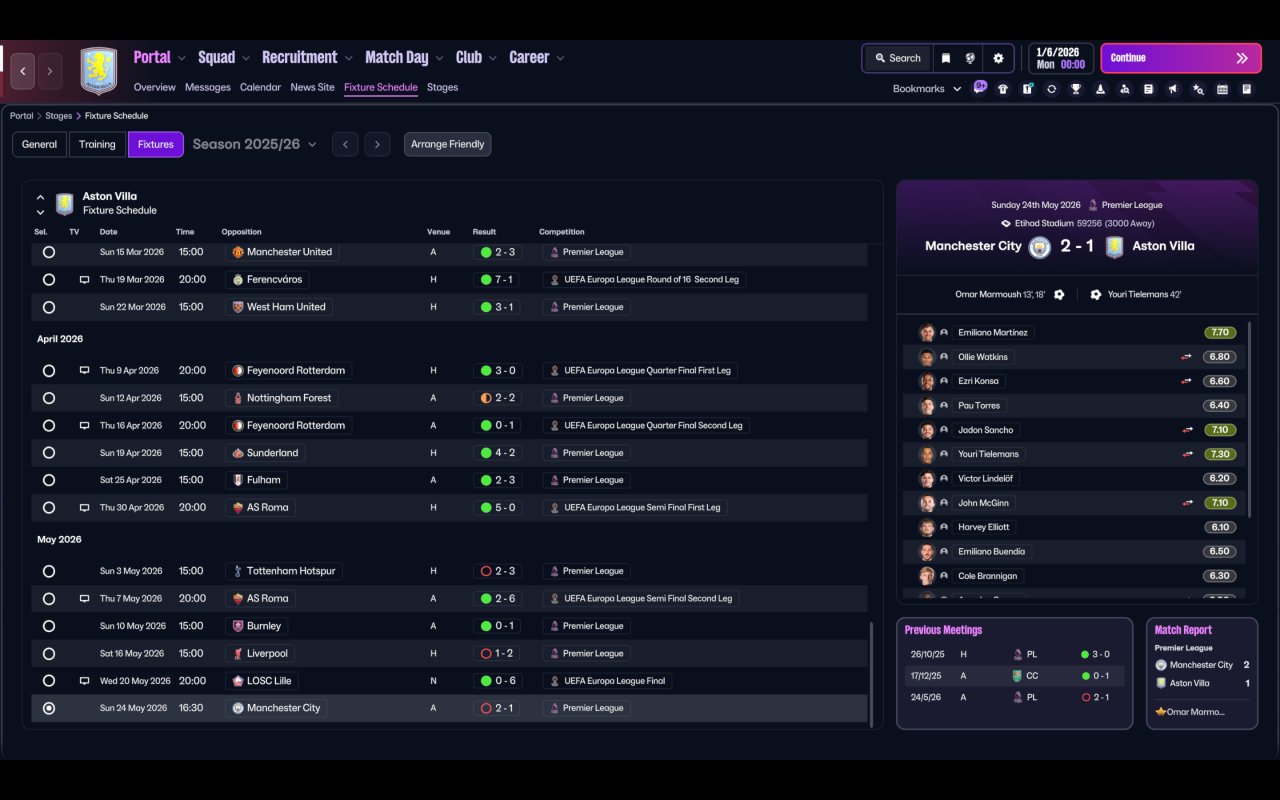
Task: Click the Aston Villa team switcher up chevron
Action: click(40, 198)
